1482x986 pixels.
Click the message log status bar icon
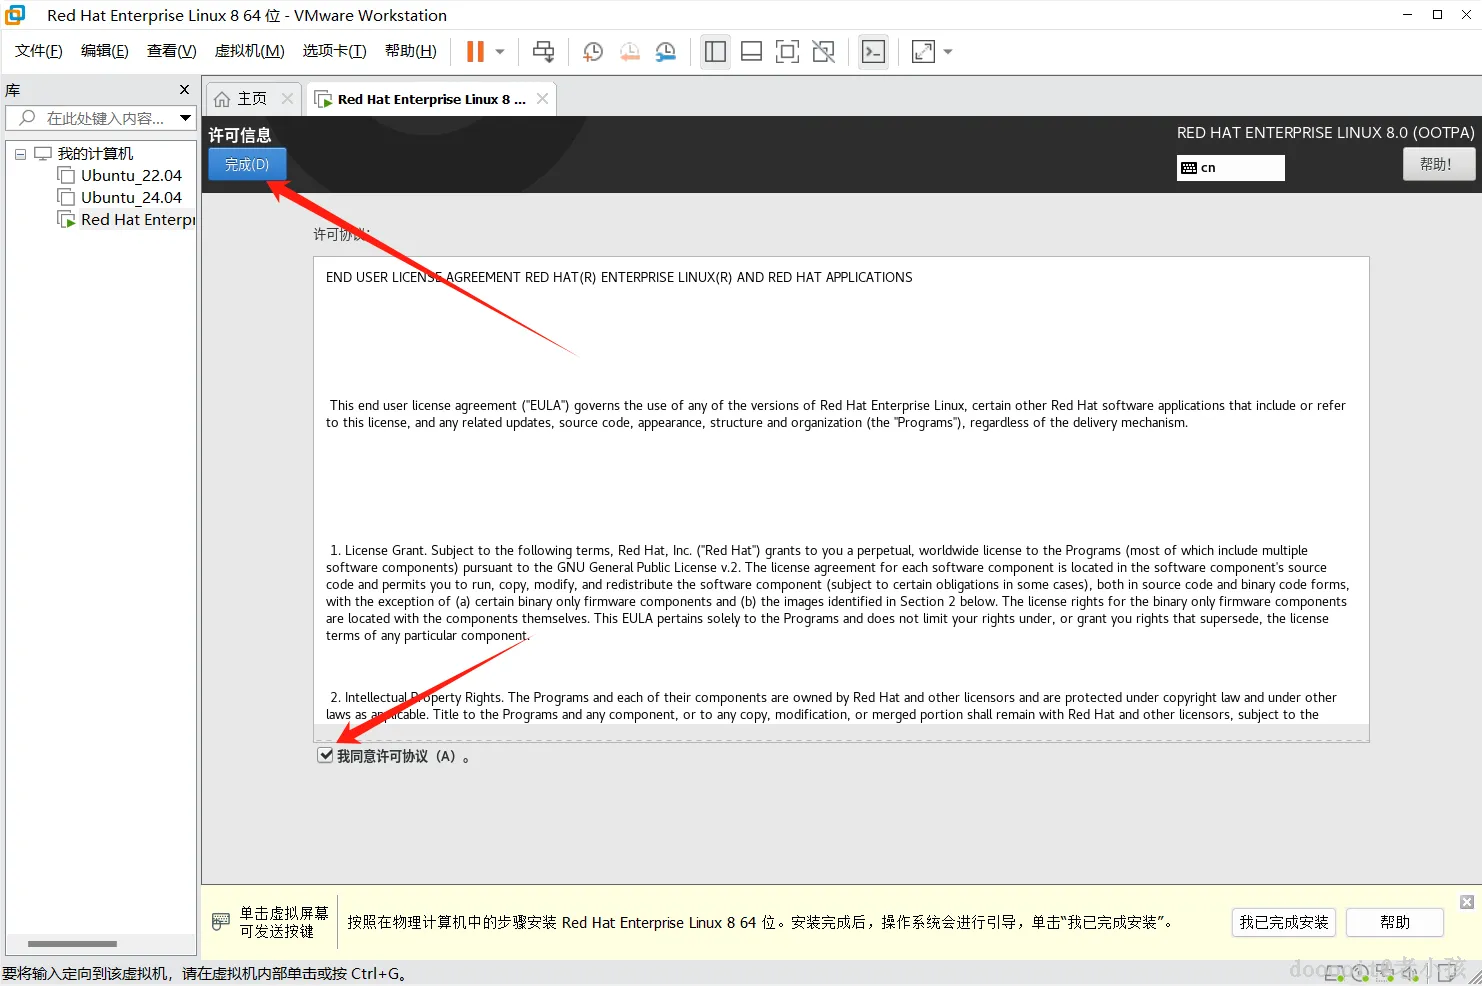(1447, 972)
